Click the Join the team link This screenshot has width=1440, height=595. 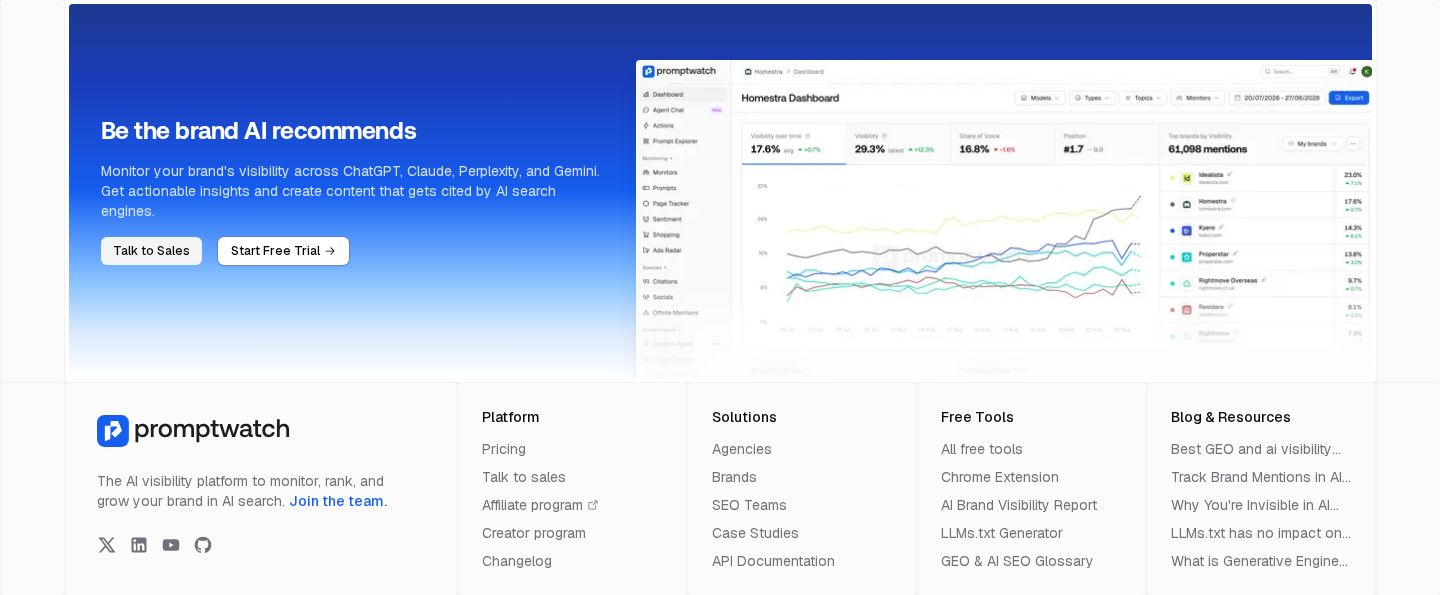coord(336,501)
